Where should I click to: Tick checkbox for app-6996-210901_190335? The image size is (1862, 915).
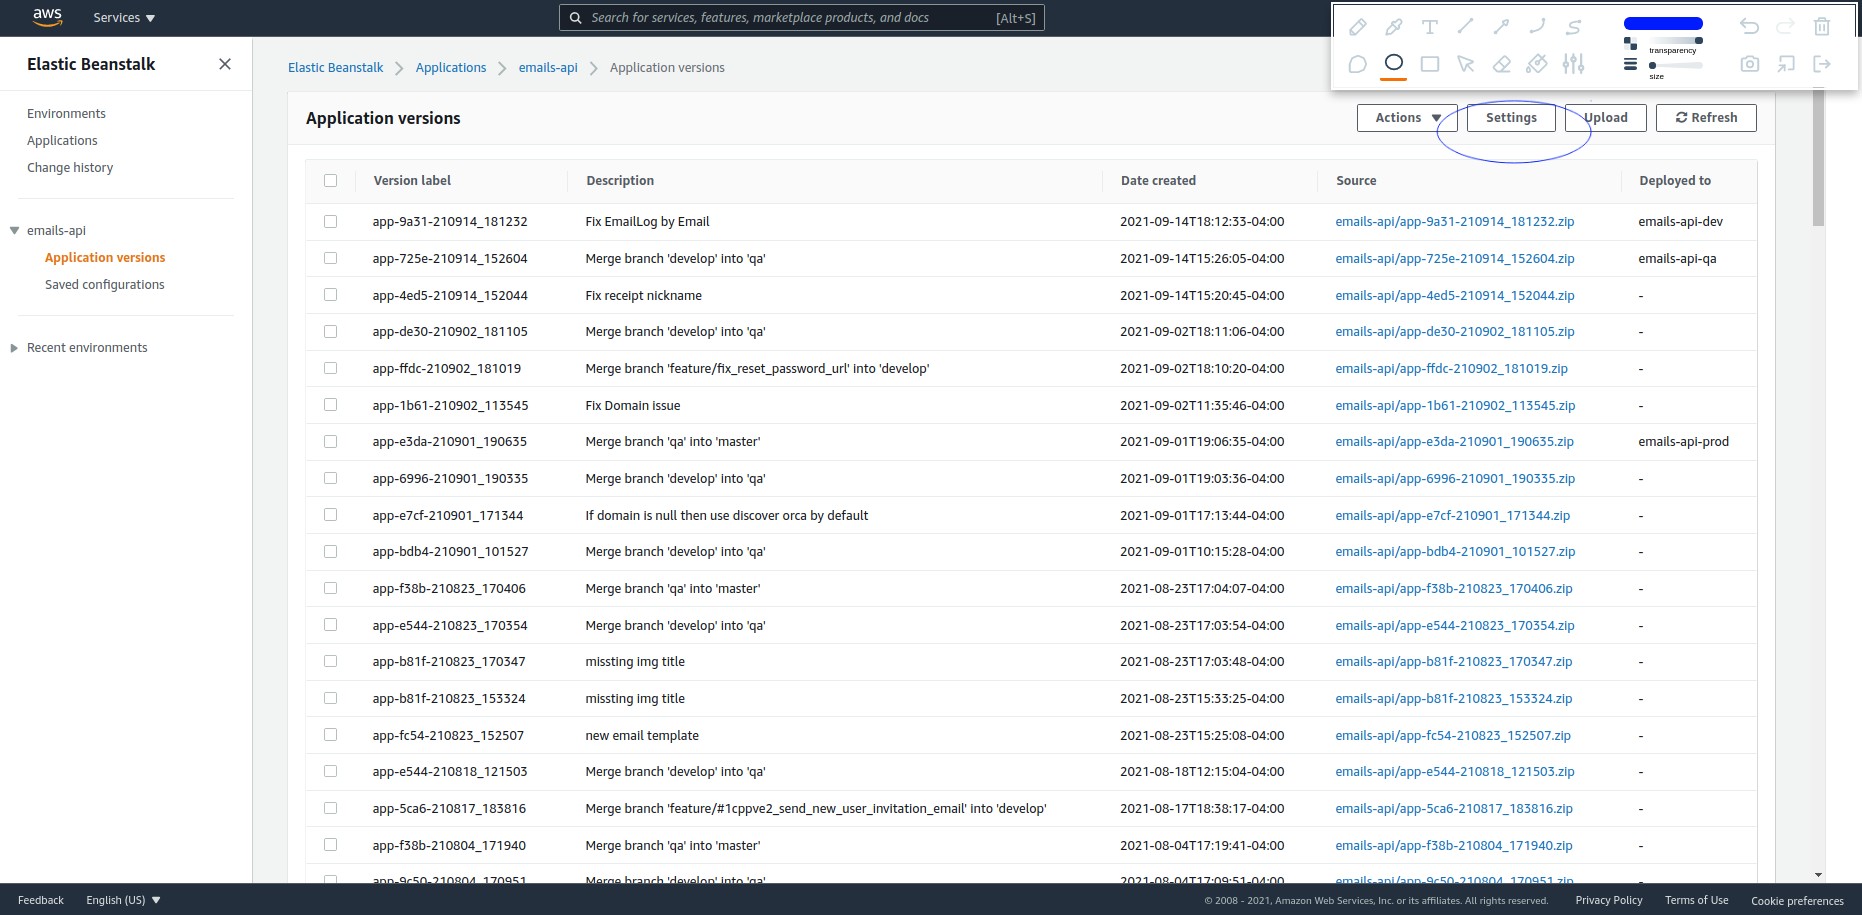tap(331, 478)
